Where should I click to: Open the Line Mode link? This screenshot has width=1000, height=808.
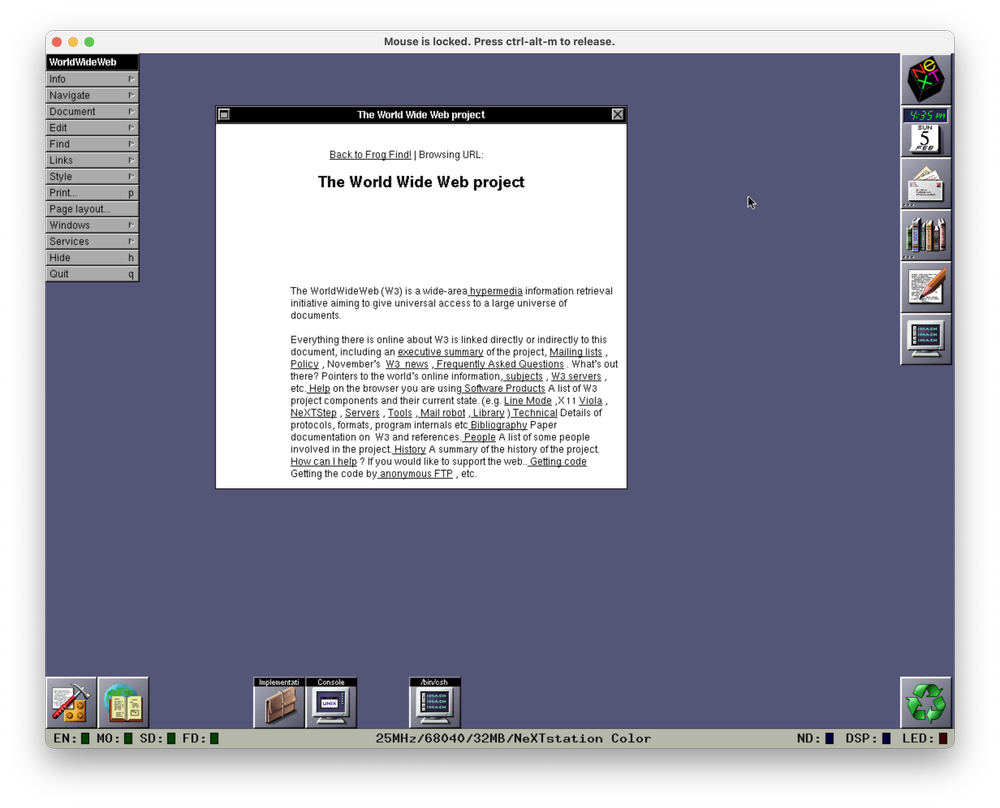(527, 400)
